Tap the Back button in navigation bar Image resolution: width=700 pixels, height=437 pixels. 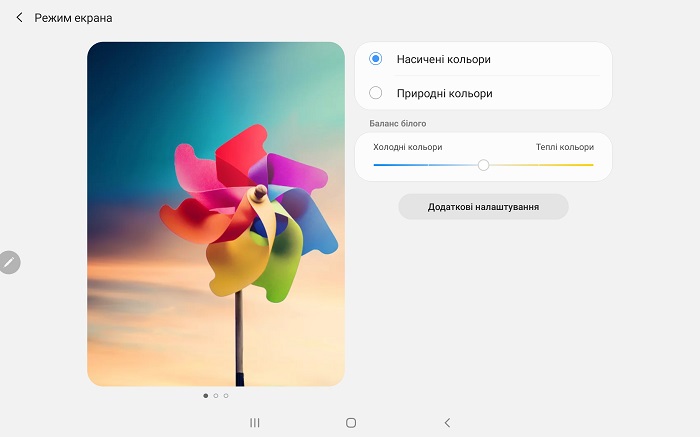point(447,422)
